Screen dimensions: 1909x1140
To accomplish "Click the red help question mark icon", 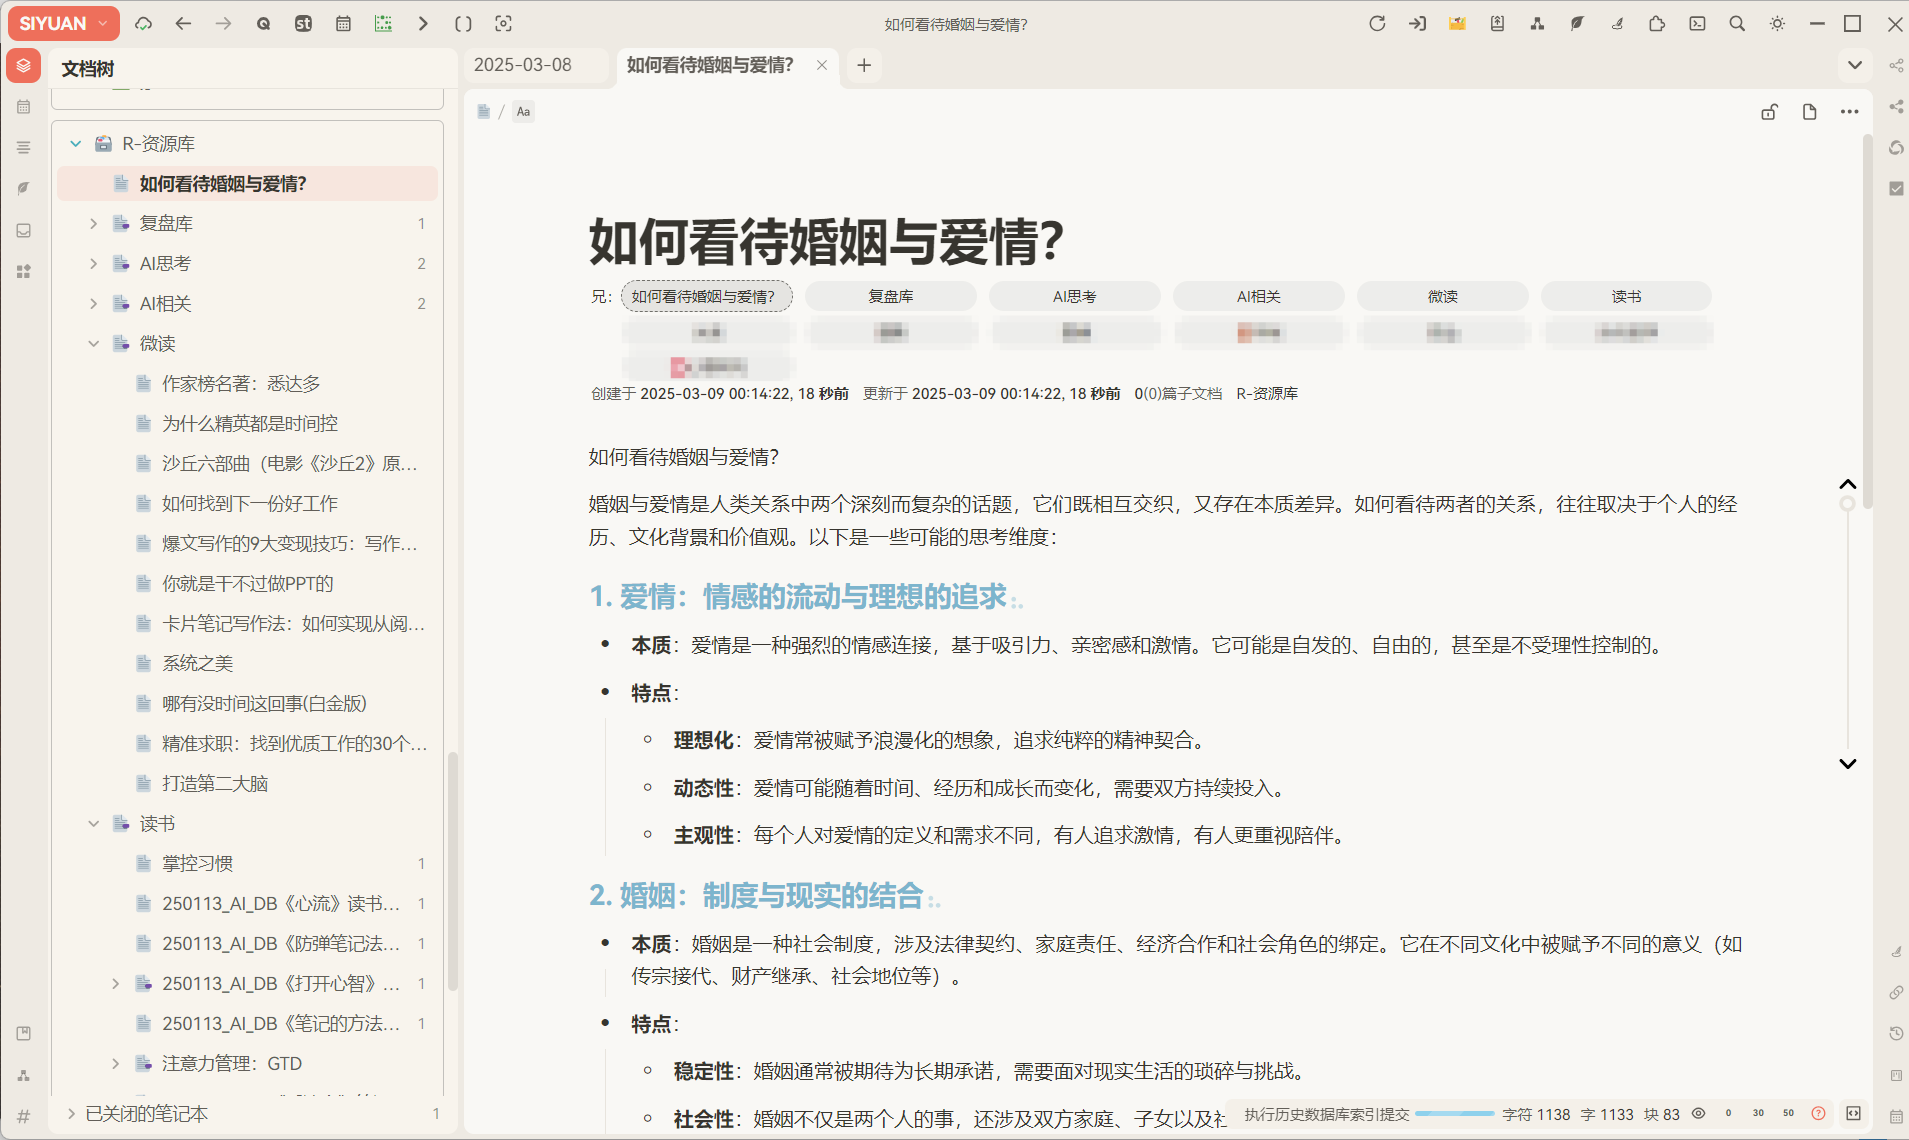I will coord(1818,1113).
